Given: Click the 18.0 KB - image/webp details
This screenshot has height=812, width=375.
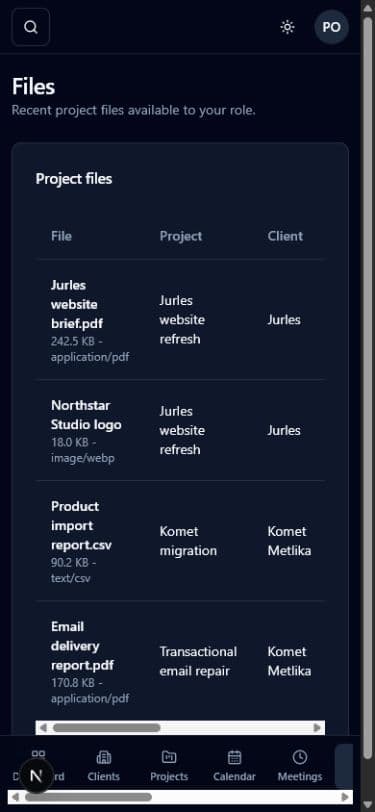Looking at the screenshot, I should click(82, 451).
